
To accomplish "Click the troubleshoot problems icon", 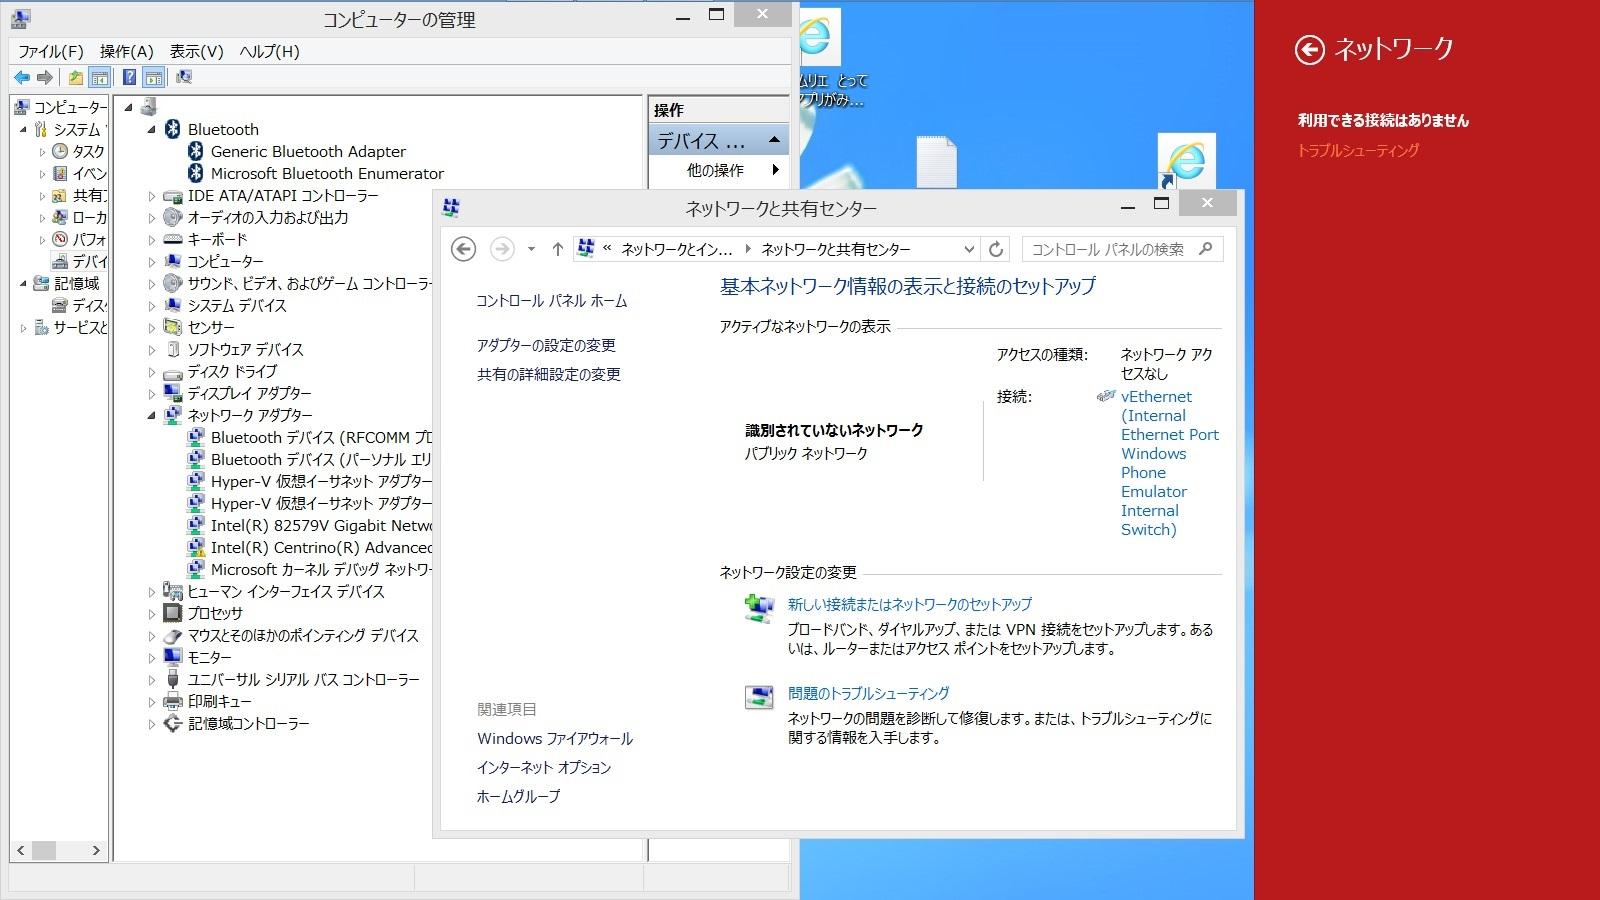I will click(x=759, y=696).
